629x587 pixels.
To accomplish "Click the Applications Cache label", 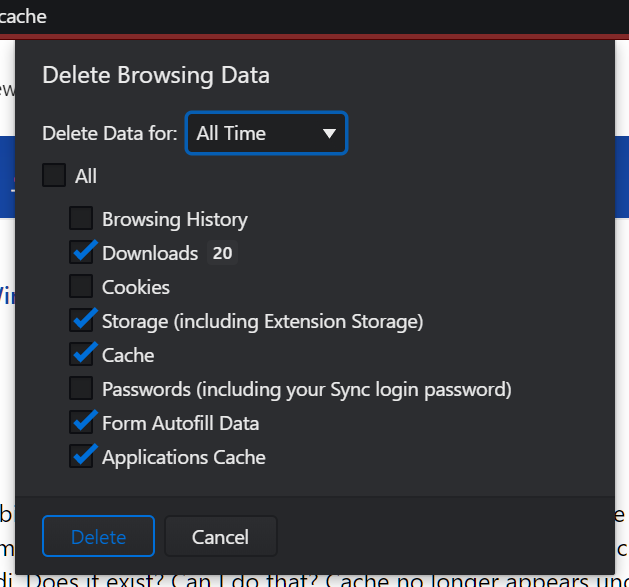I will (184, 458).
